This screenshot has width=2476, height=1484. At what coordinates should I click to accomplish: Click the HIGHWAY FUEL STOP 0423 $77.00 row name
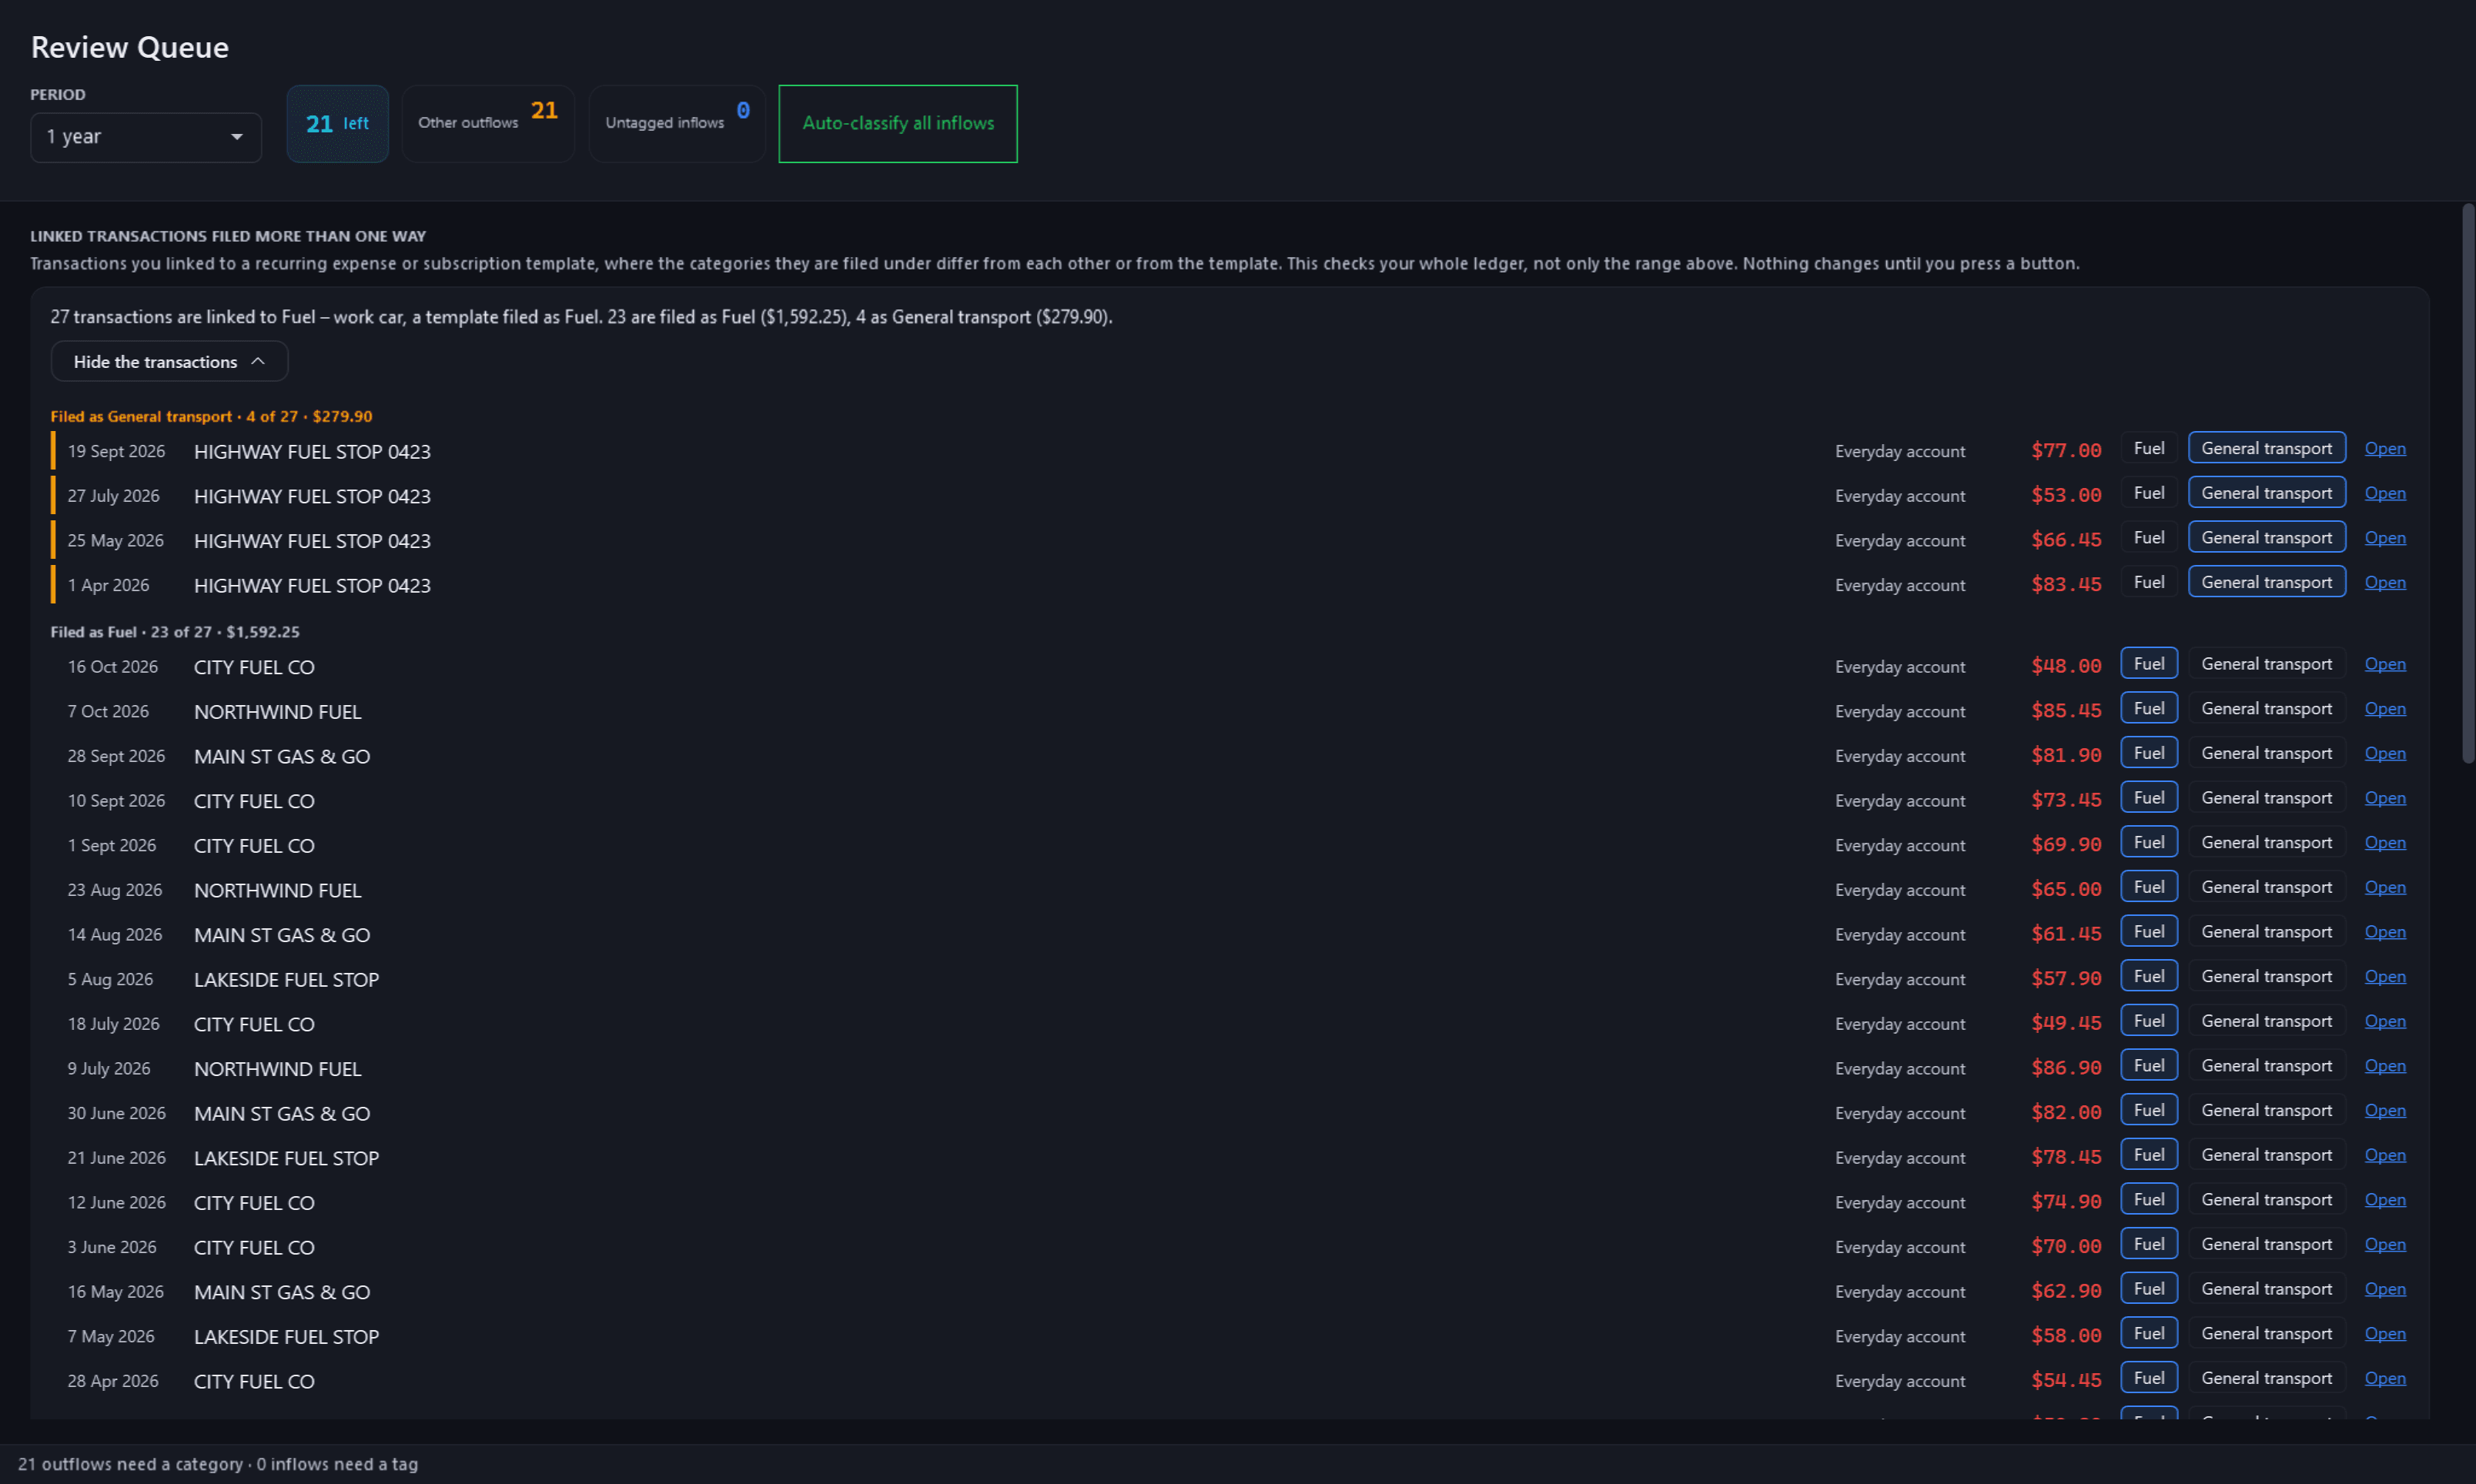point(312,452)
